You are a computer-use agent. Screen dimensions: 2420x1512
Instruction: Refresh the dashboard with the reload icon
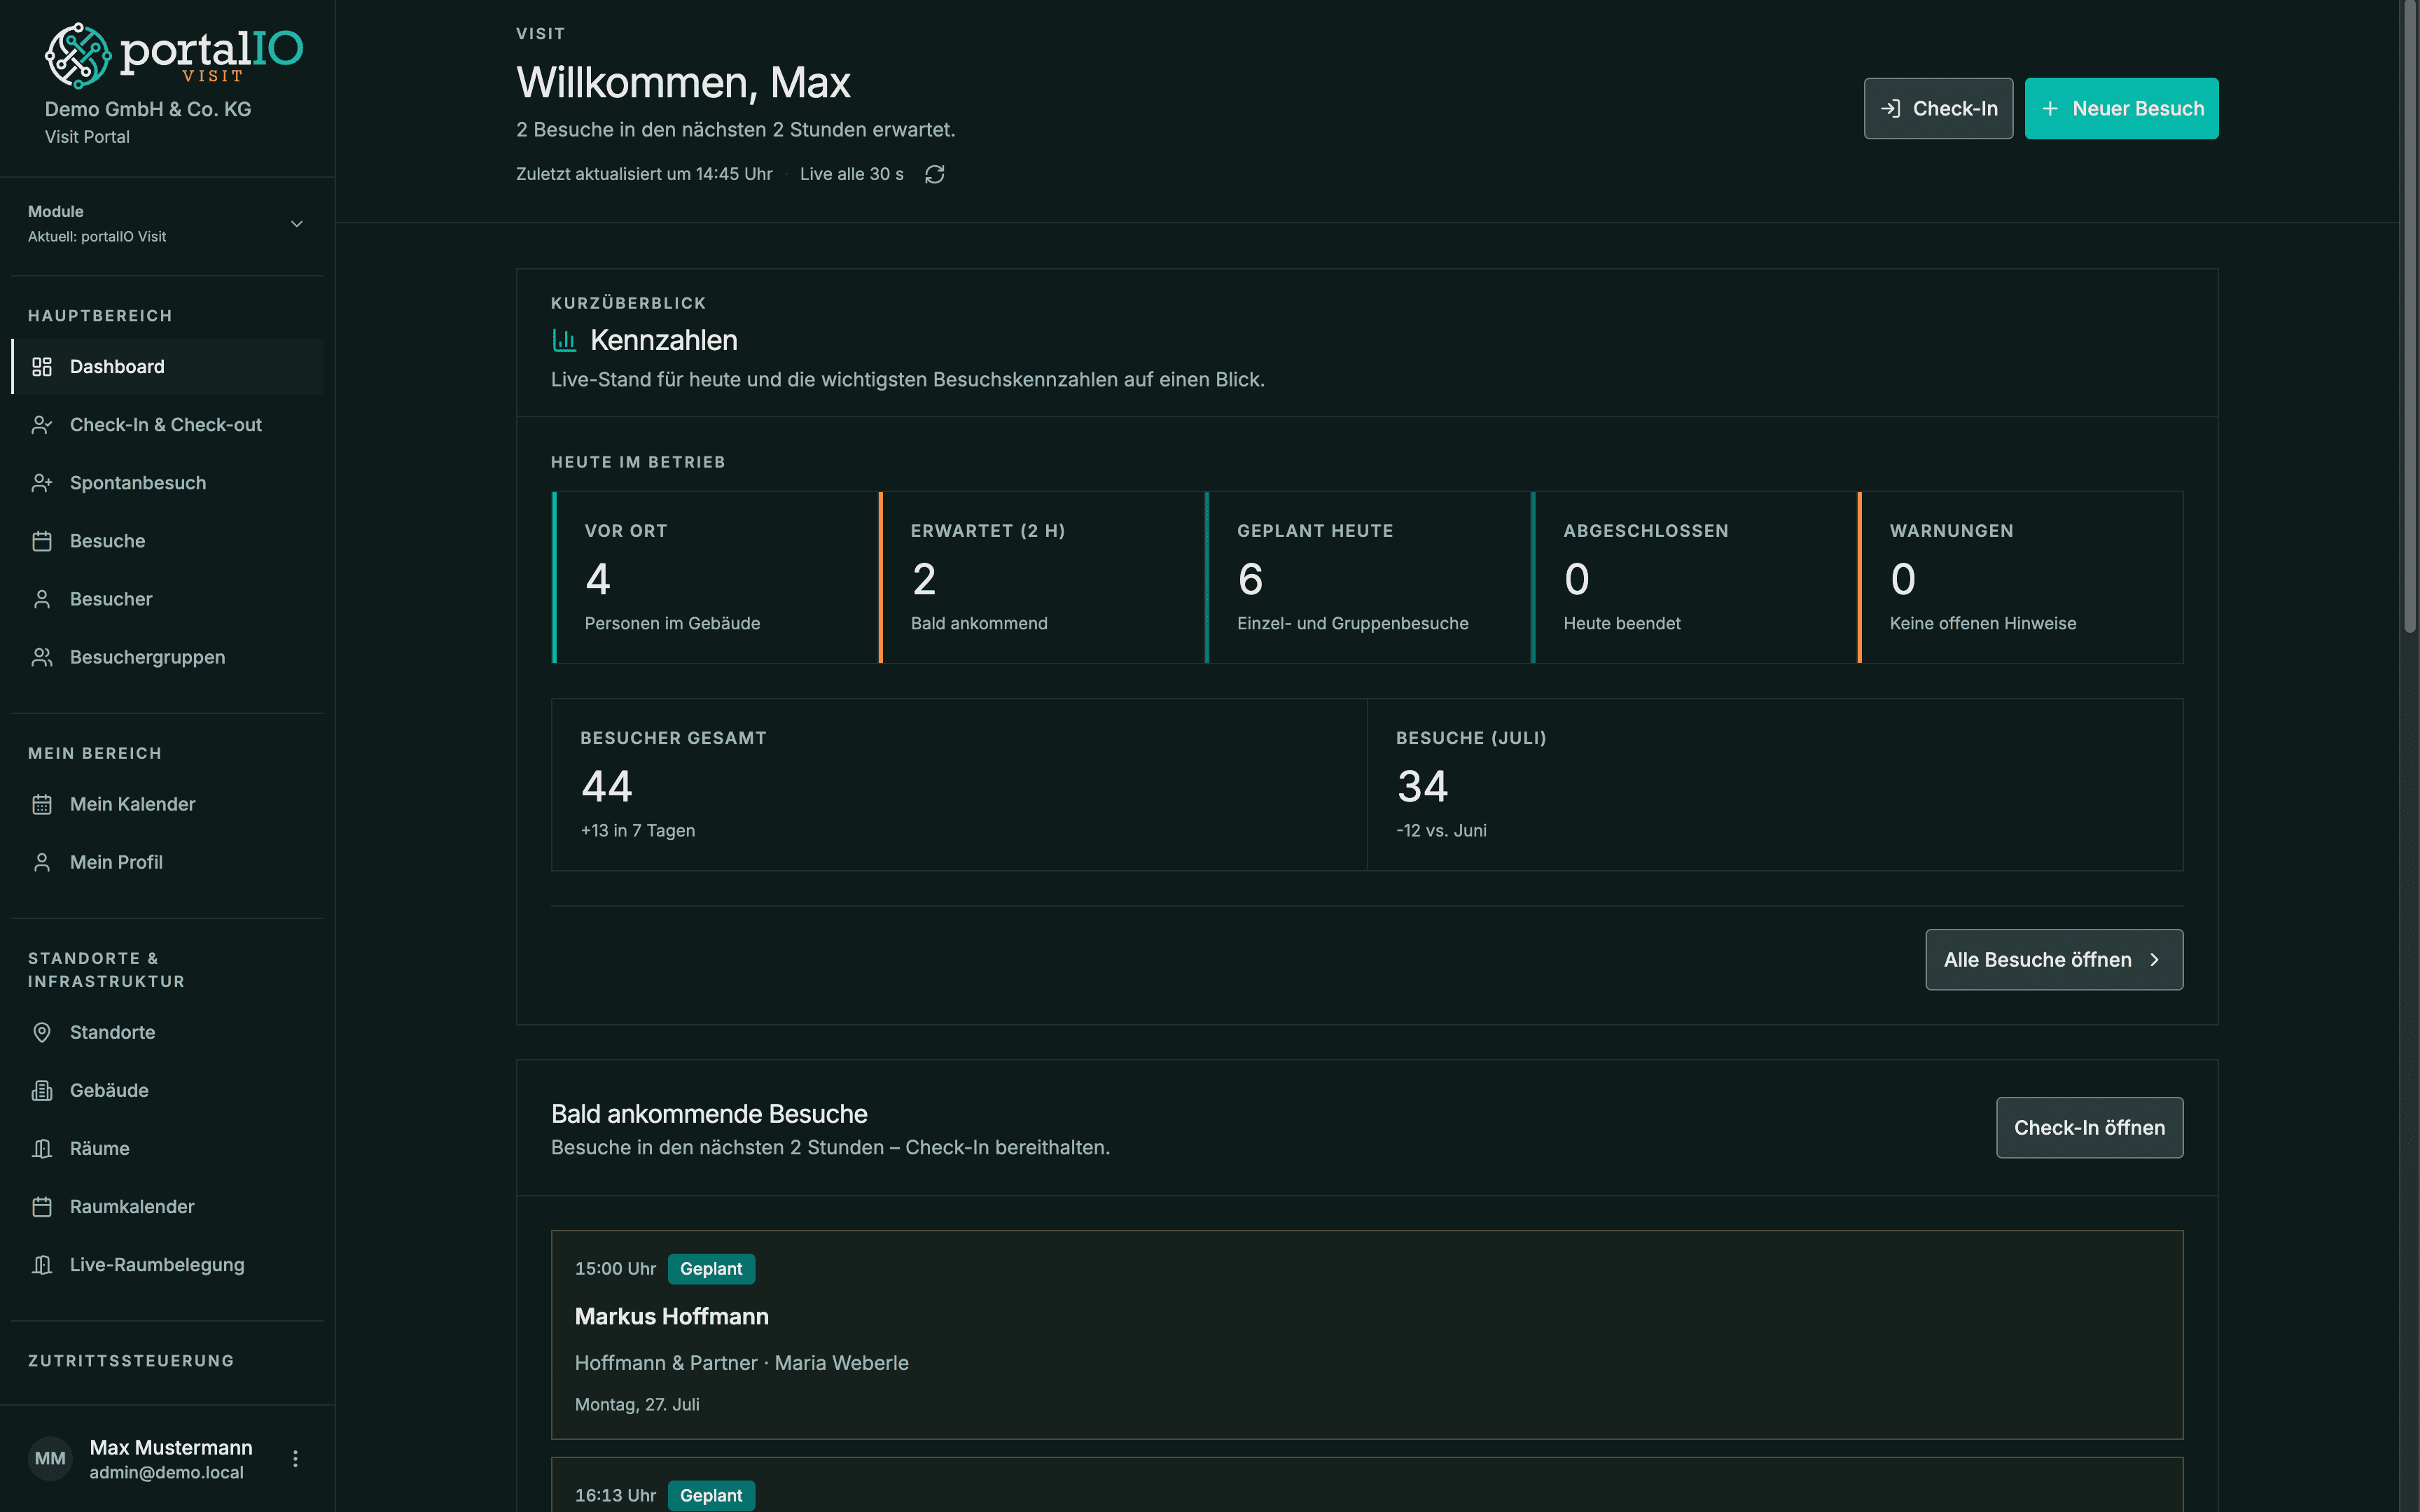pos(935,174)
